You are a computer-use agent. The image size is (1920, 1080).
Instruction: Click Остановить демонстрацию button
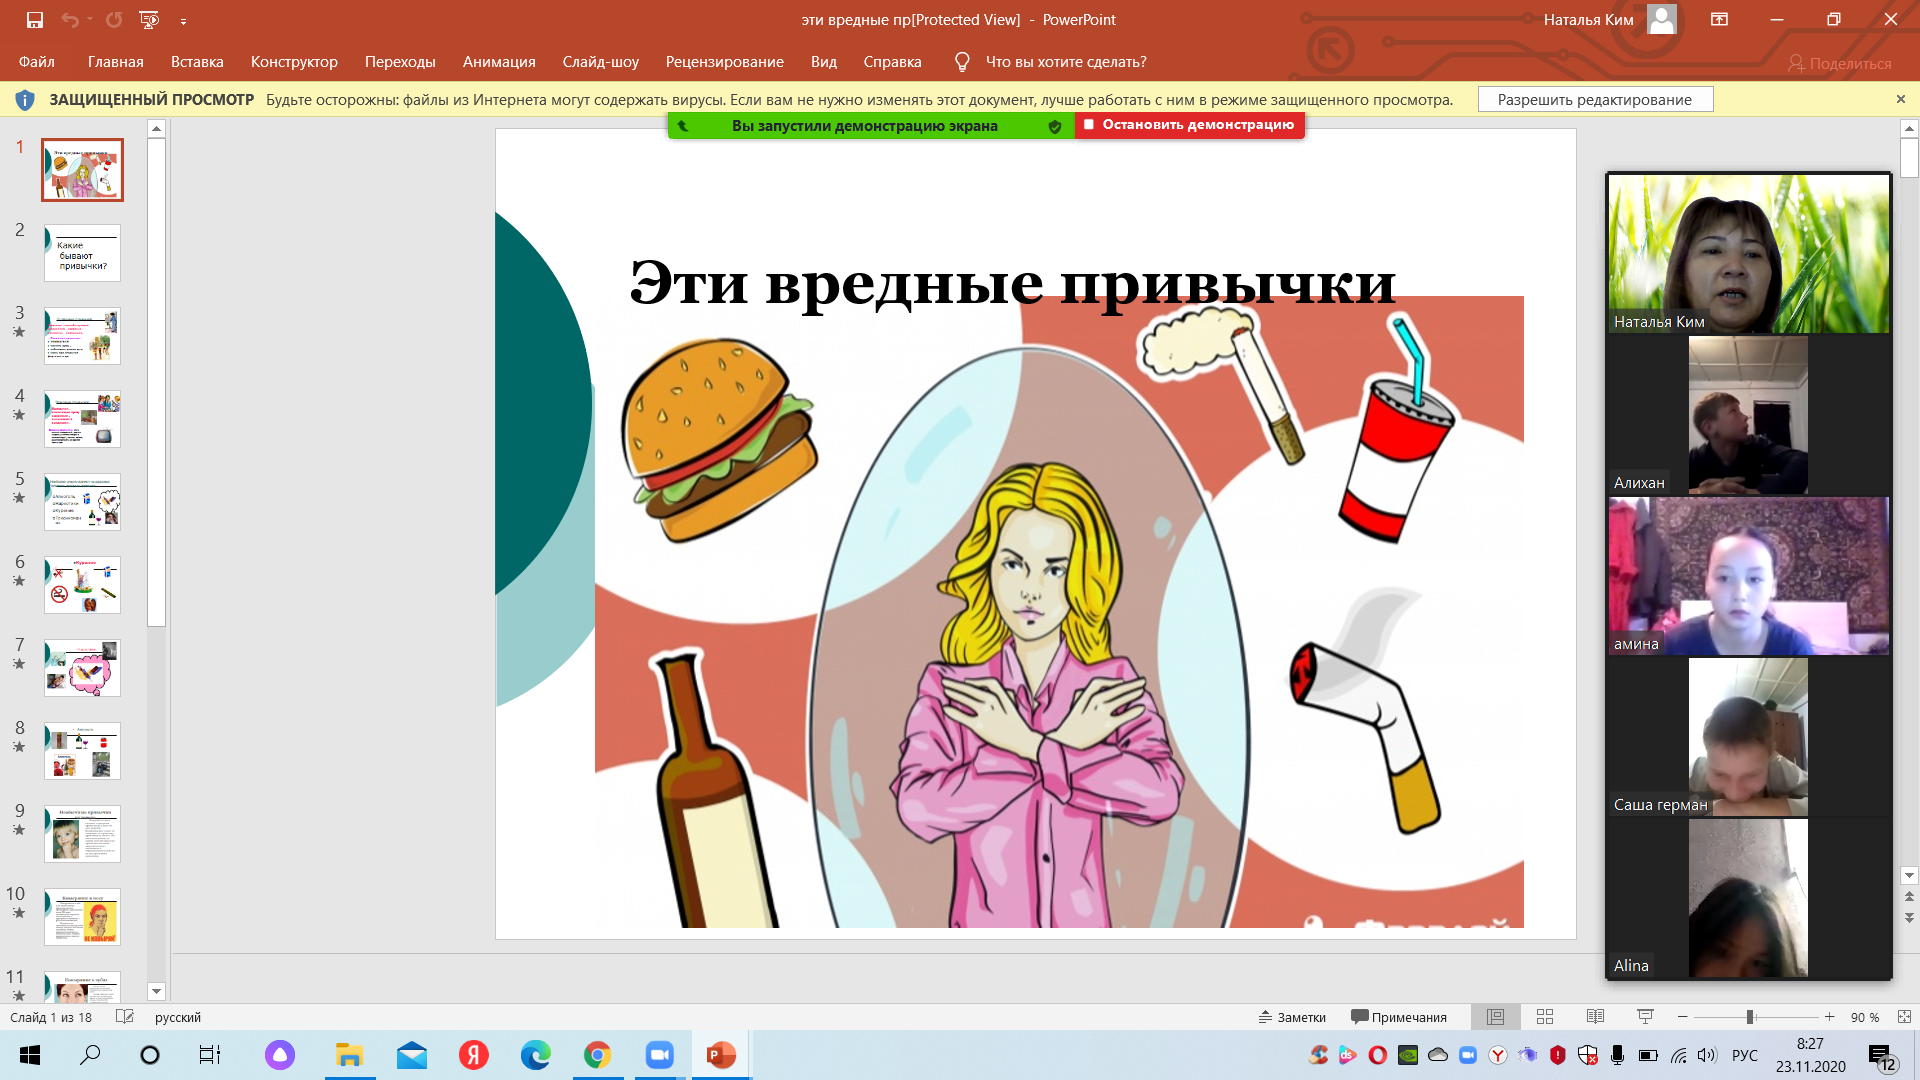pyautogui.click(x=1189, y=125)
